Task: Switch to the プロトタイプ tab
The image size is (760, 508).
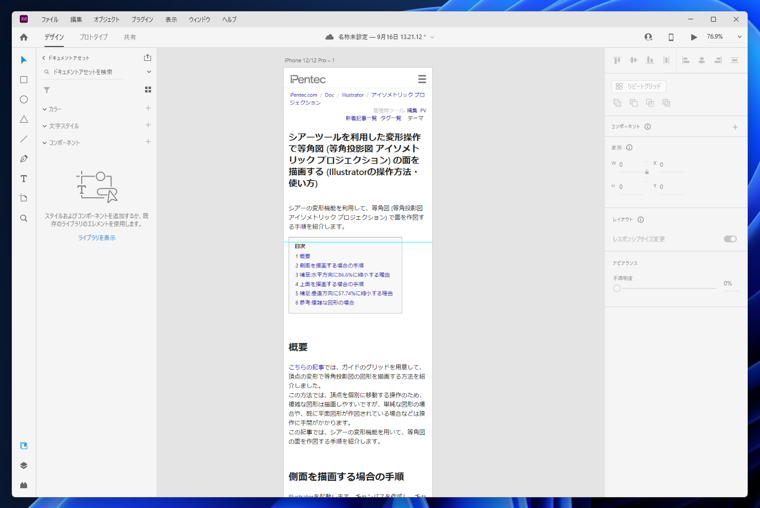Action: point(94,37)
